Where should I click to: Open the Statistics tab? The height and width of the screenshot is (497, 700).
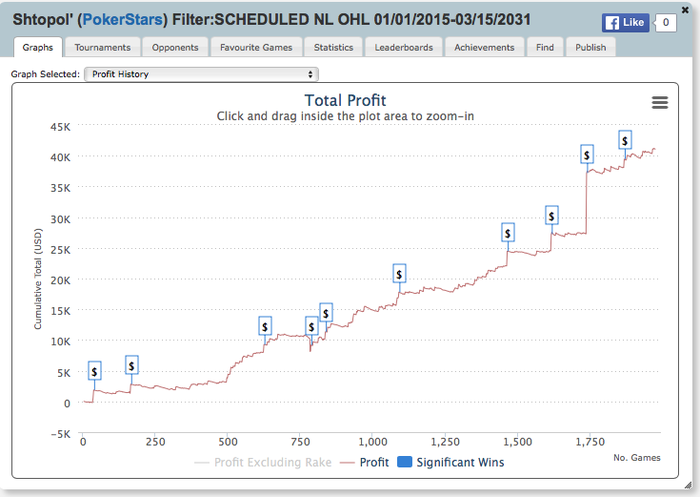coord(333,47)
